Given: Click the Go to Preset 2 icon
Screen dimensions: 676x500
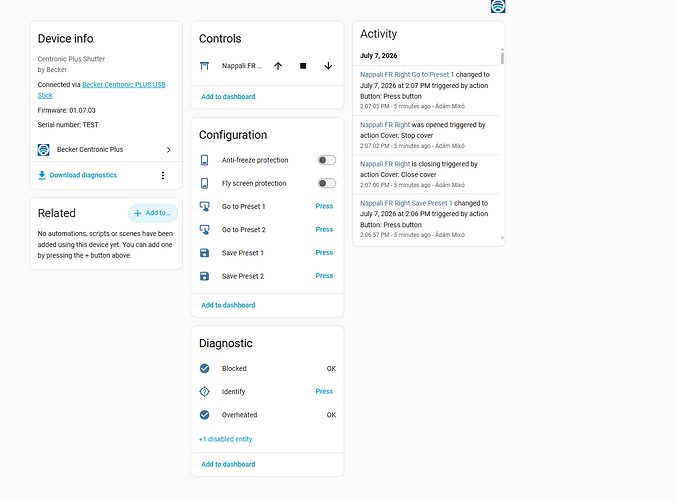Looking at the screenshot, I should point(204,230).
